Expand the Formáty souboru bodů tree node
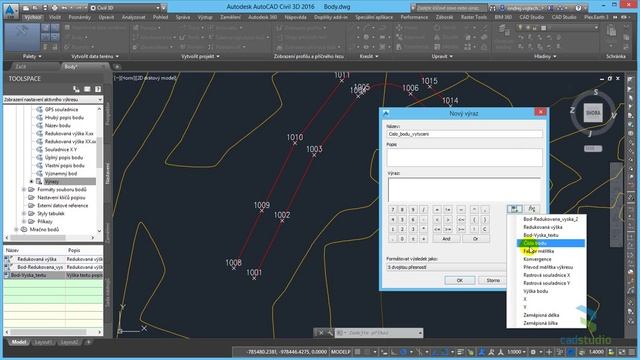This screenshot has width=640, height=360. pyautogui.click(x=24, y=189)
